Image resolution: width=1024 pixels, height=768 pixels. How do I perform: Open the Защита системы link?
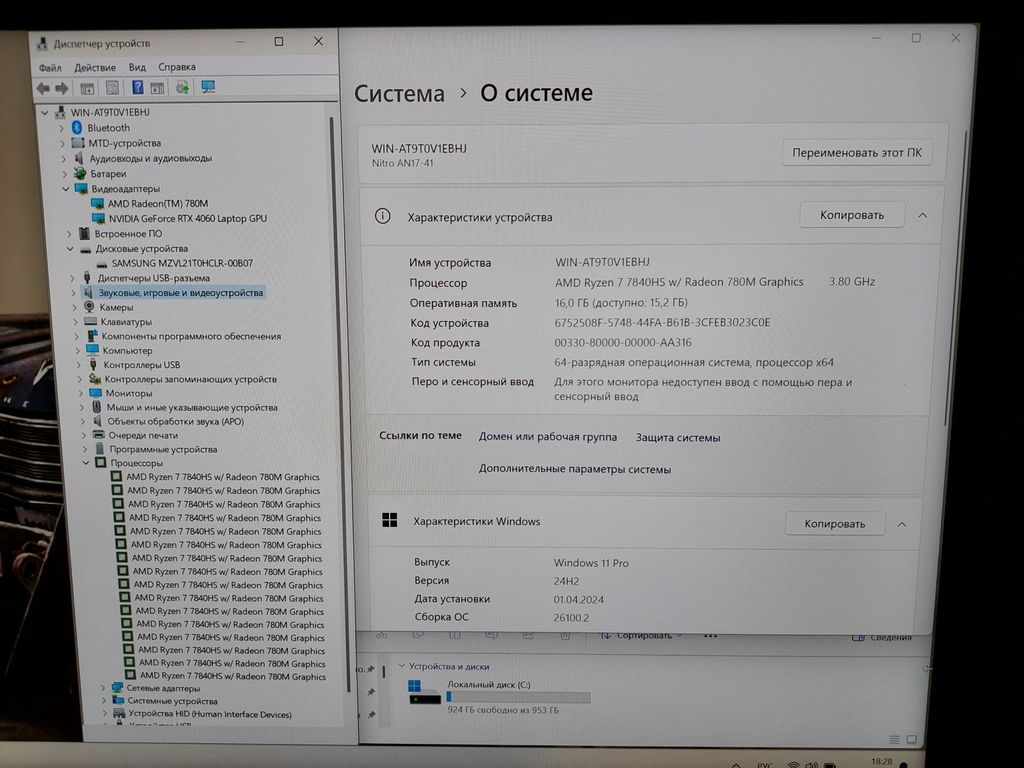pos(678,438)
